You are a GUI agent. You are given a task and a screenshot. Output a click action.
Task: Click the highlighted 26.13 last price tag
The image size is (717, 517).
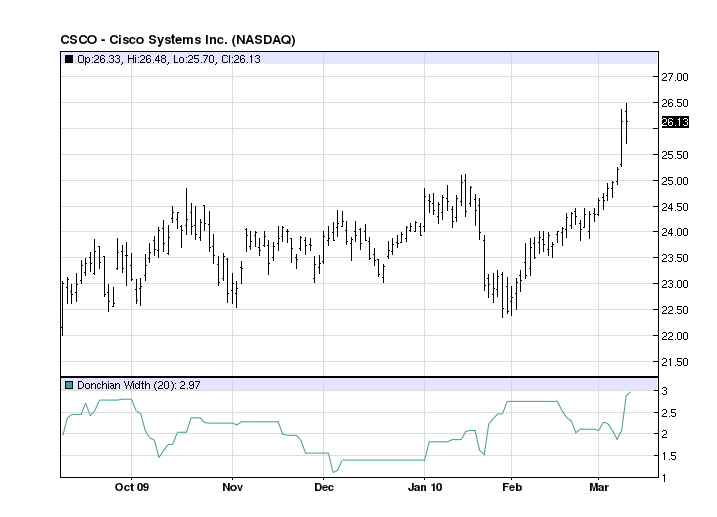click(x=675, y=122)
